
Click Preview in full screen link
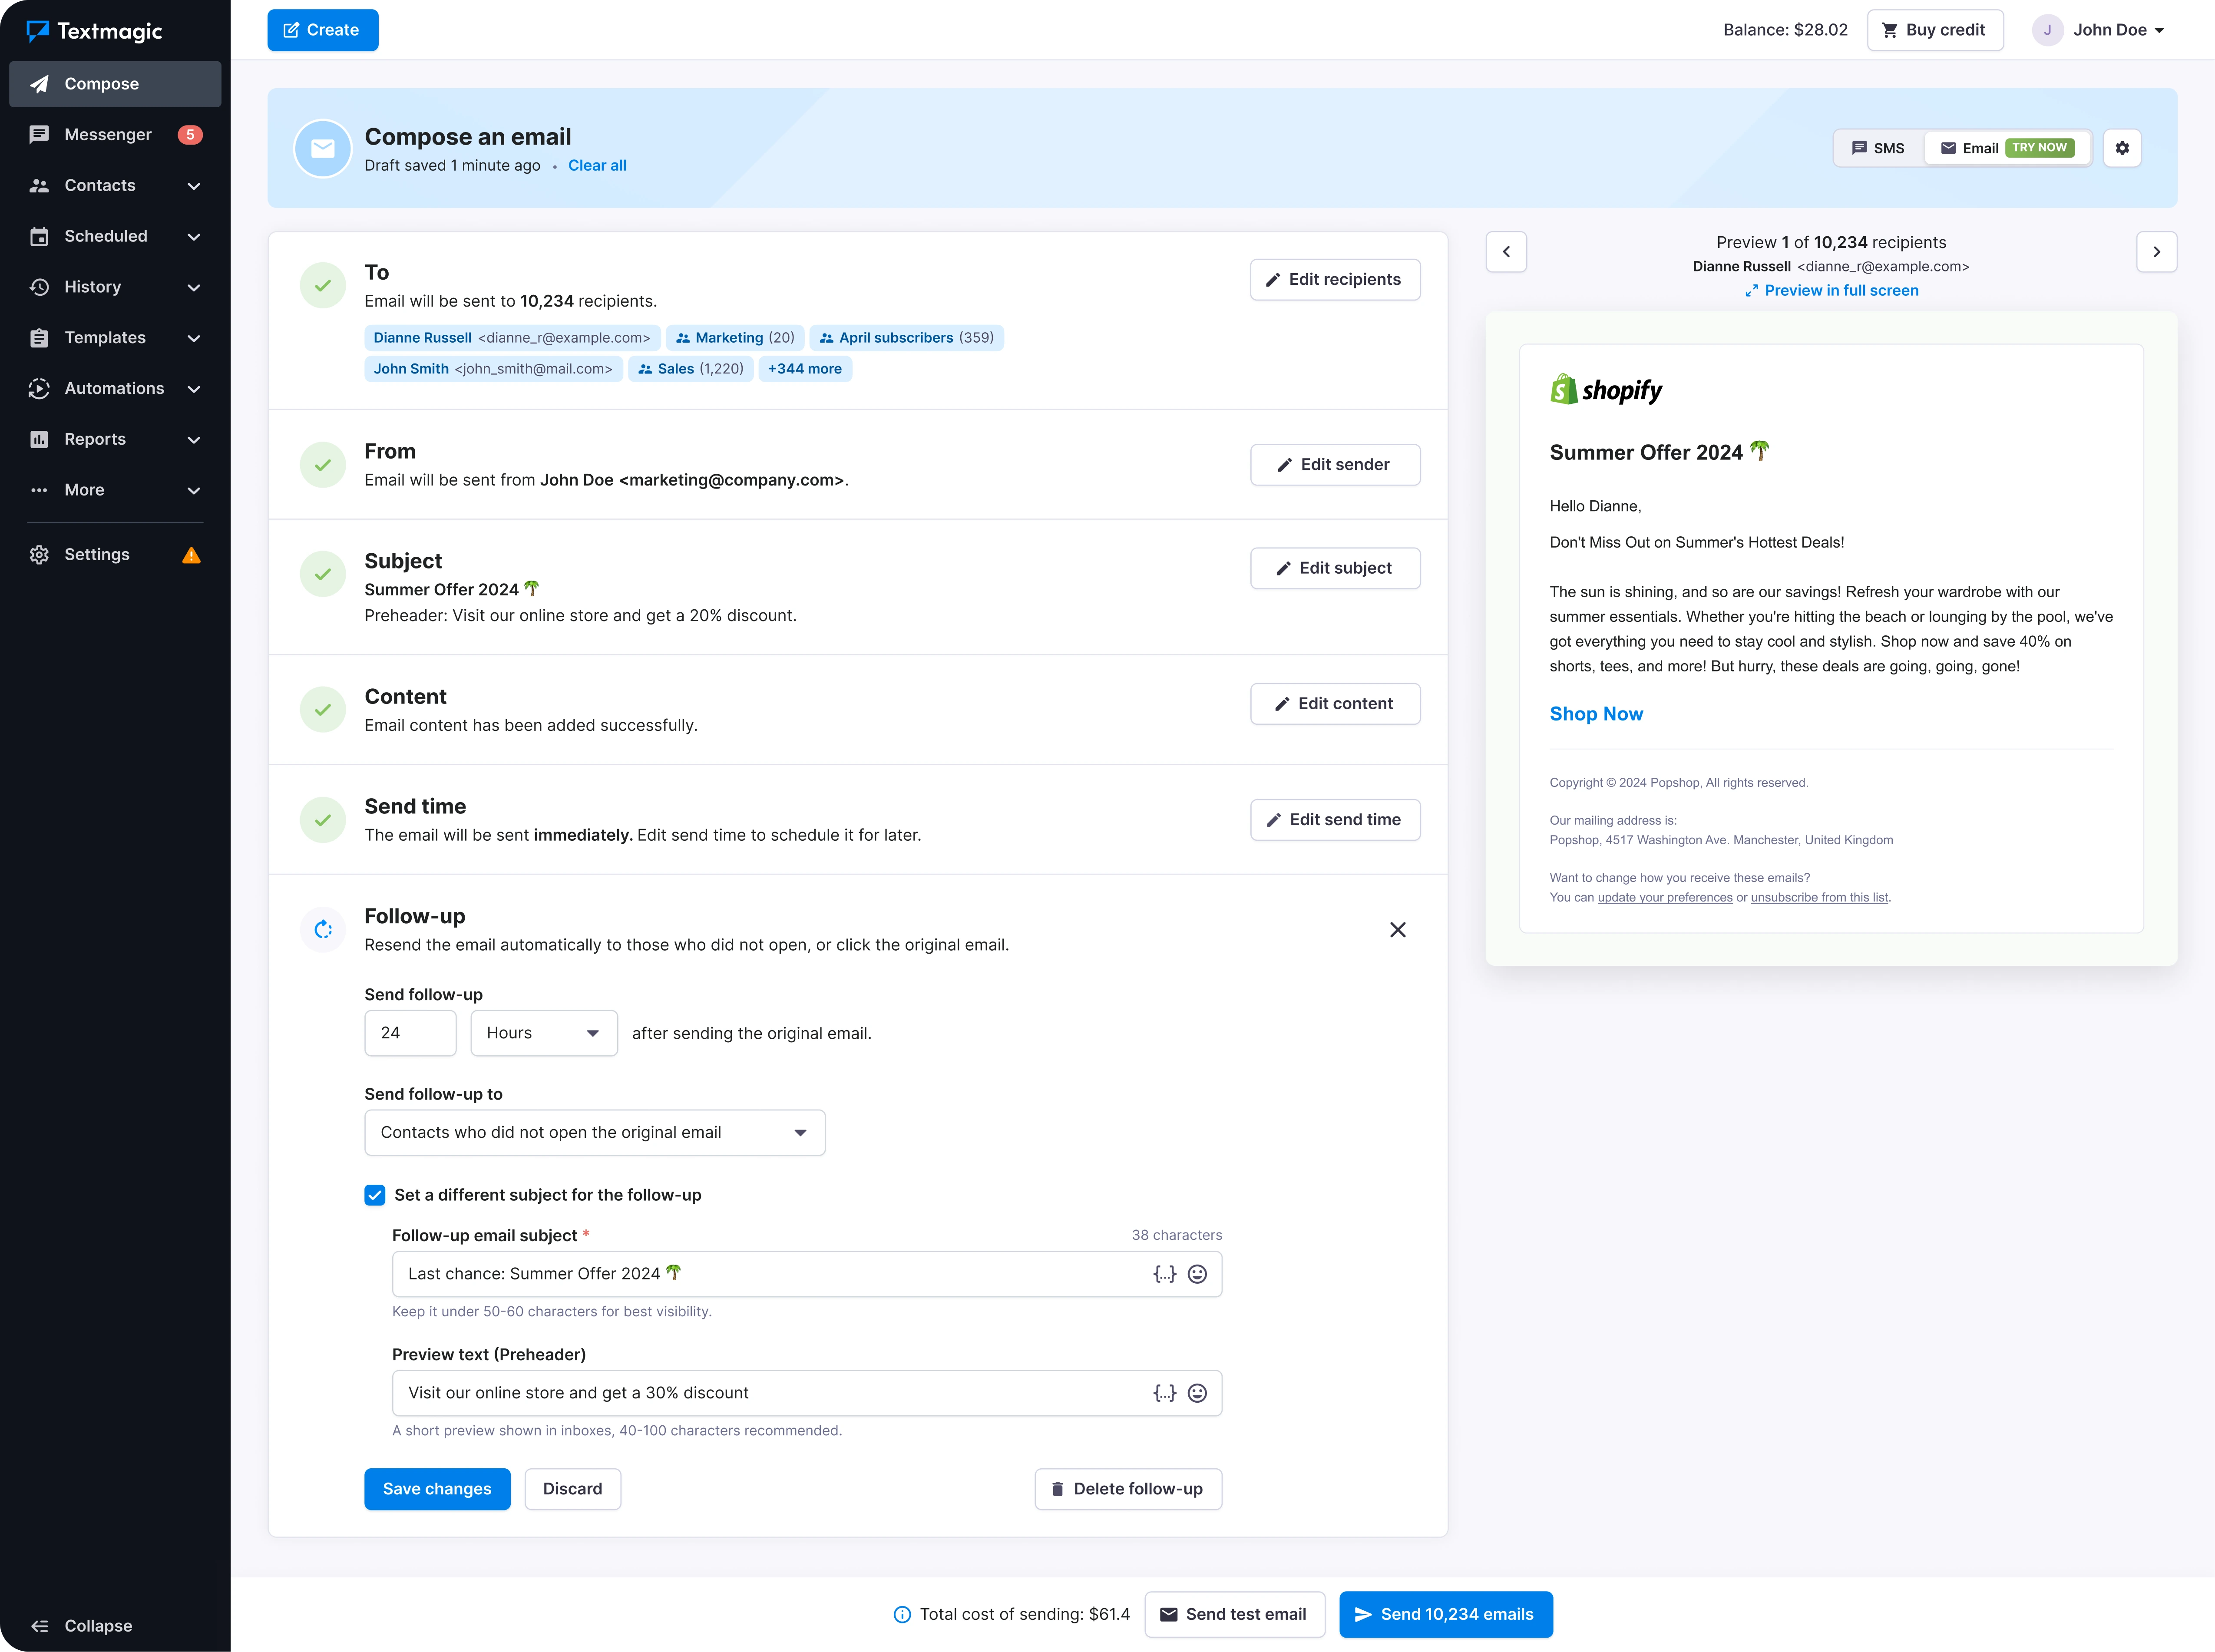[x=1831, y=290]
